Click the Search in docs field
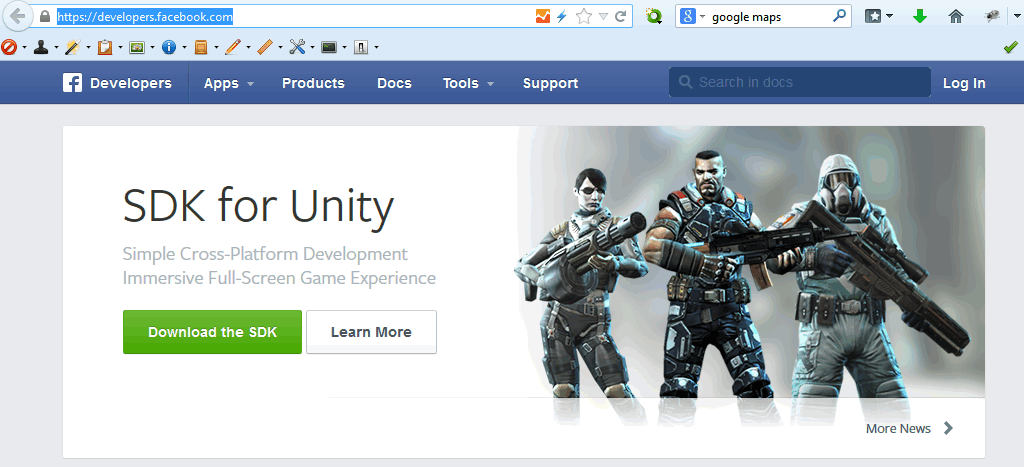The width and height of the screenshot is (1024, 467). click(x=799, y=82)
